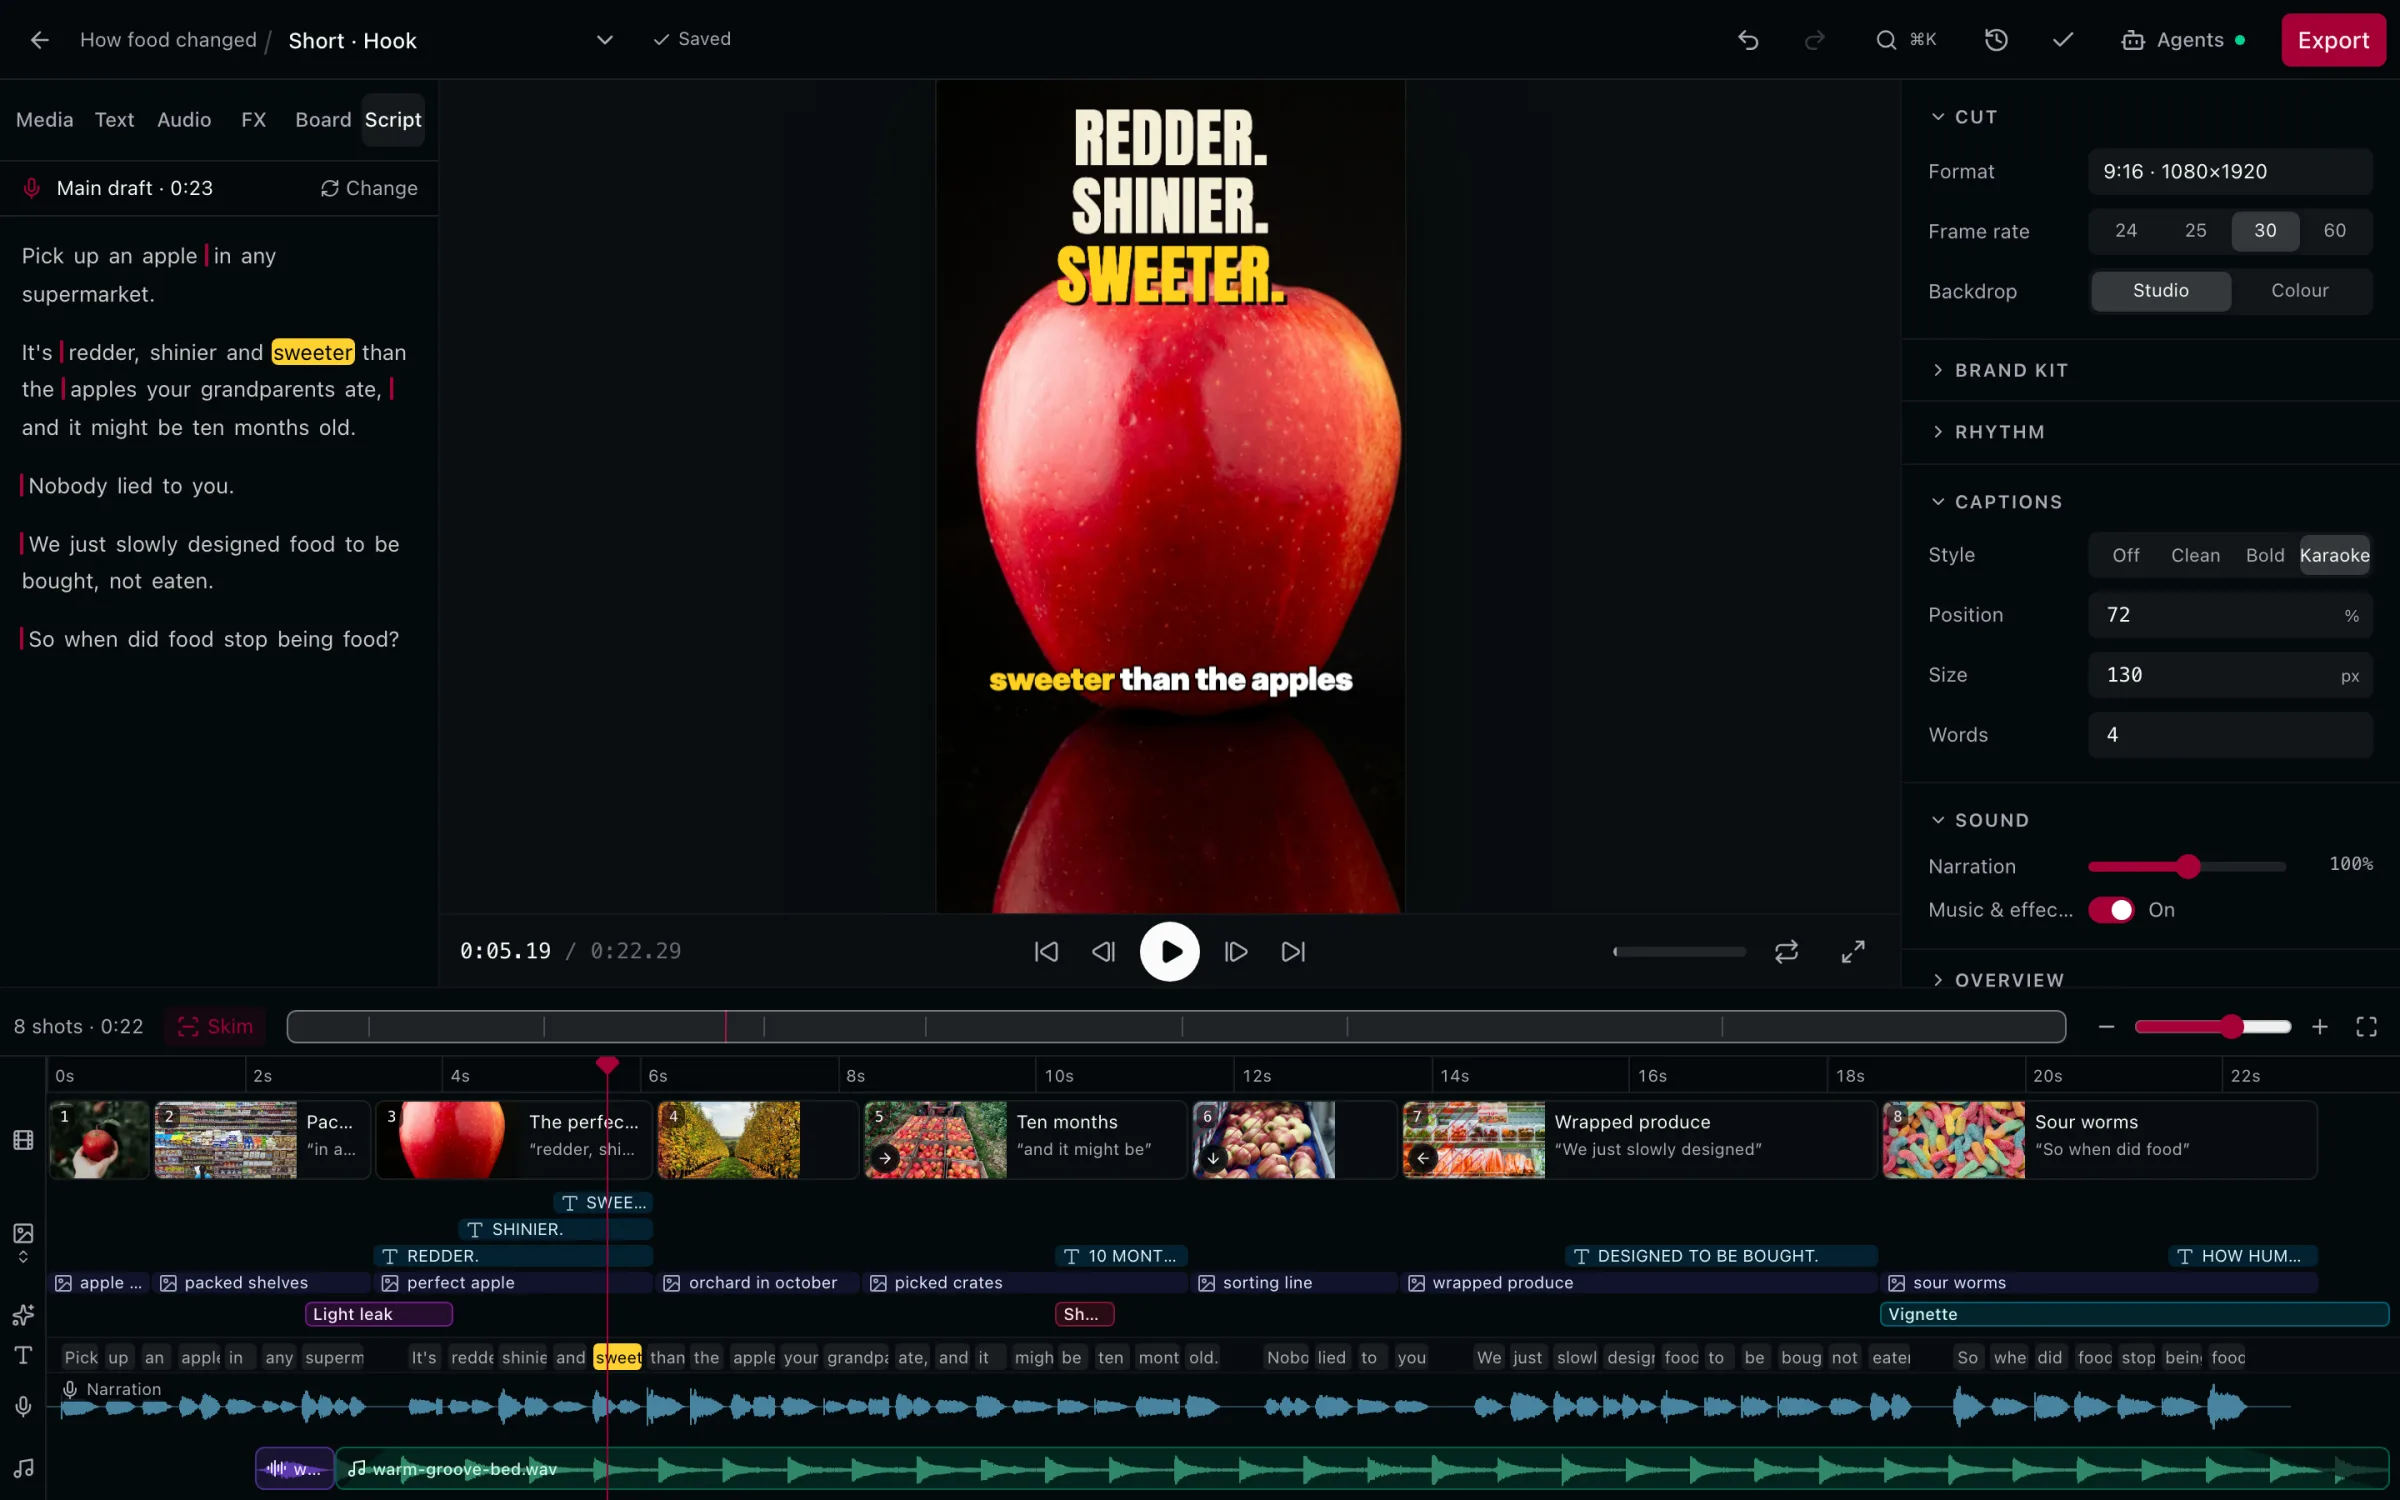Expand the OVERVIEW section

coord(1997,980)
